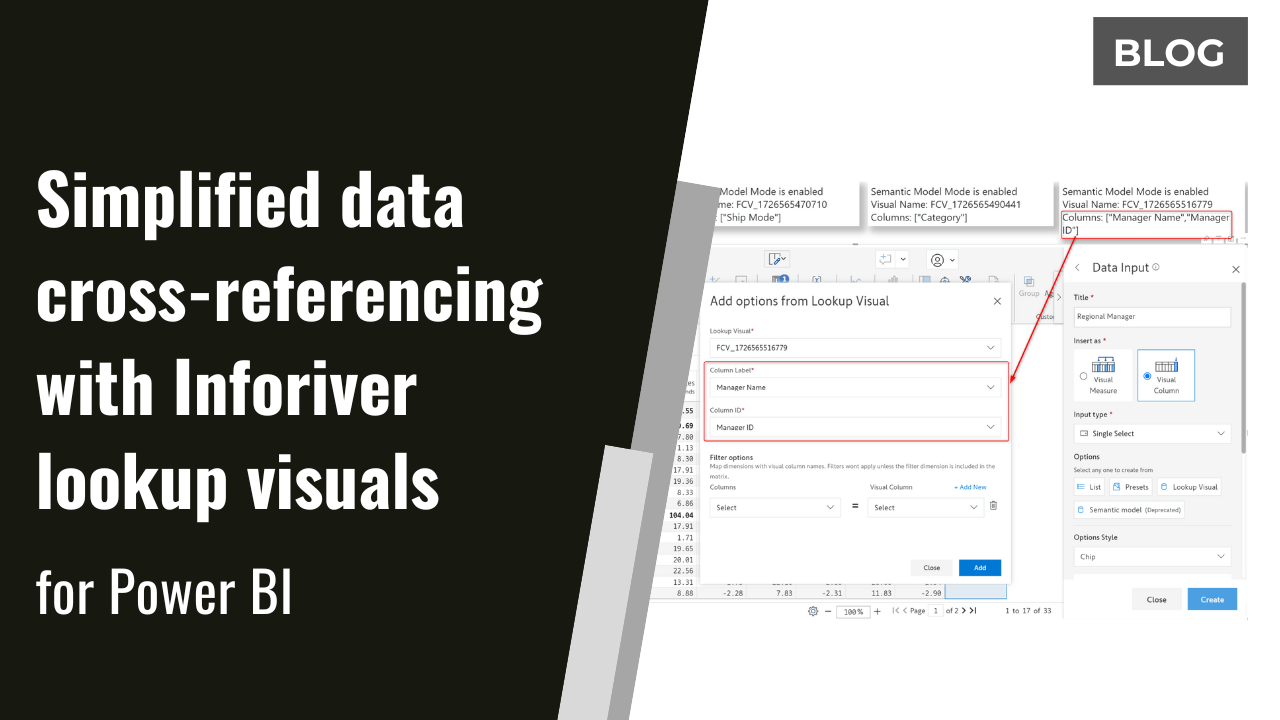
Task: Click the Create button in Data Input panel
Action: (1212, 599)
